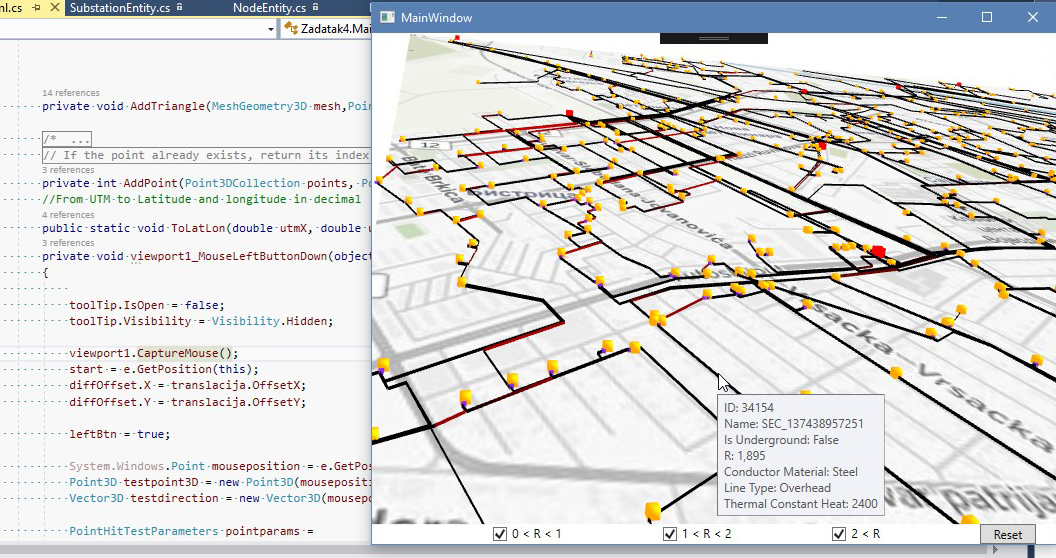Screen dimensions: 1056x558
Task: Click the large red substation marker on map
Action: pos(879,251)
